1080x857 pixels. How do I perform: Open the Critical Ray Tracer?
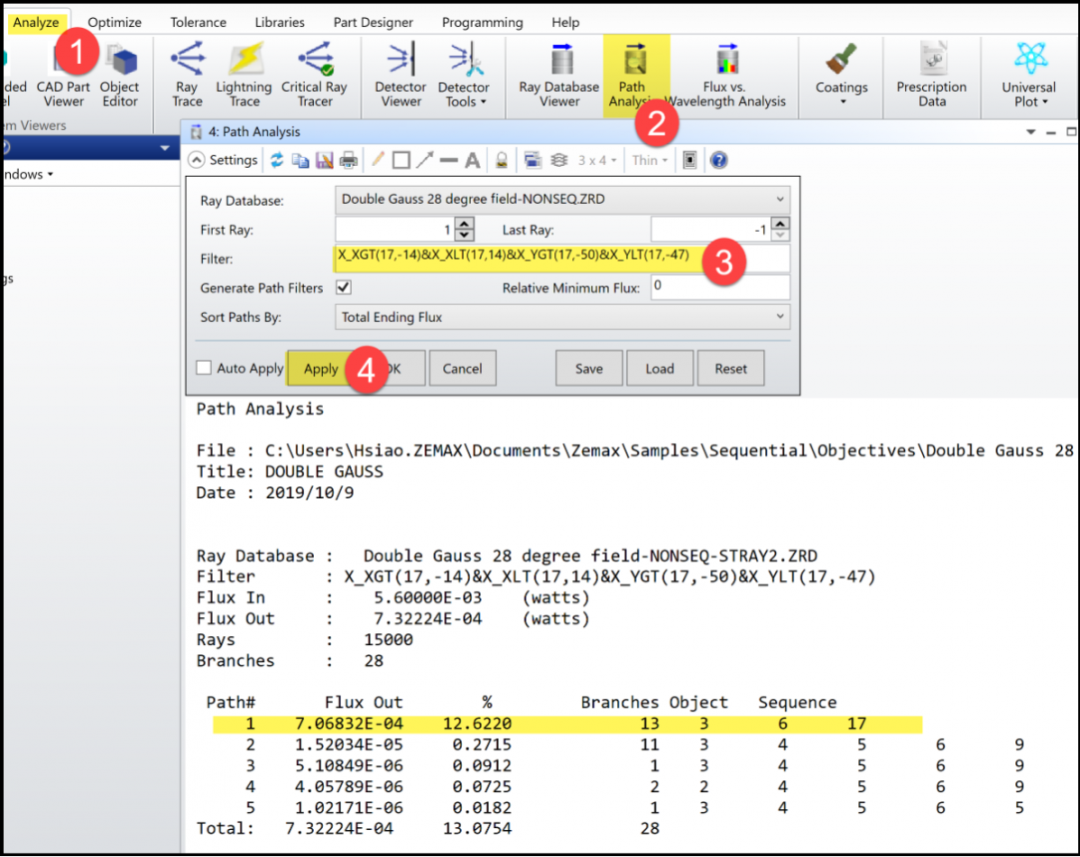click(315, 76)
